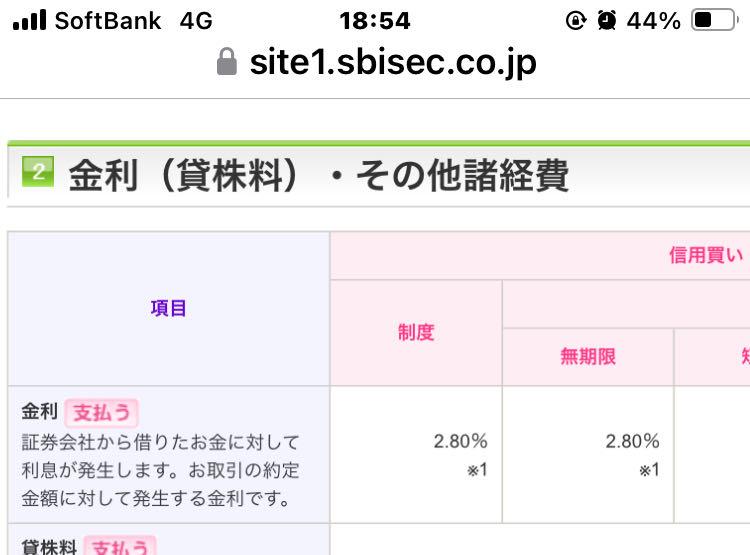Tap the 金利 row description text
Screen dimensions: 750x555
tap(160, 469)
